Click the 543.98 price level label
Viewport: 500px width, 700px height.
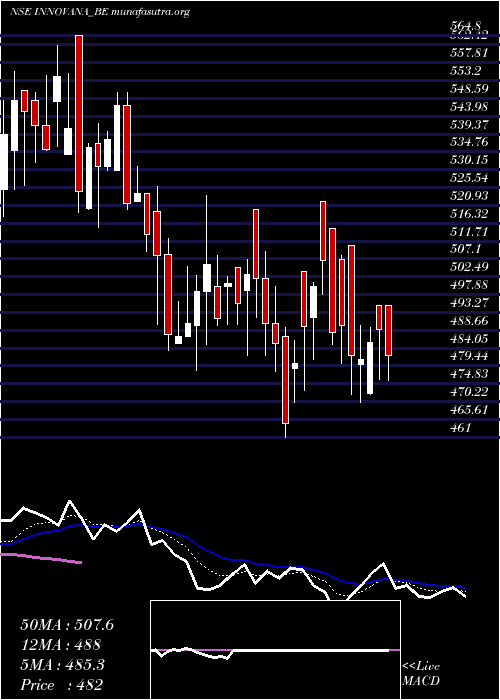pyautogui.click(x=469, y=107)
